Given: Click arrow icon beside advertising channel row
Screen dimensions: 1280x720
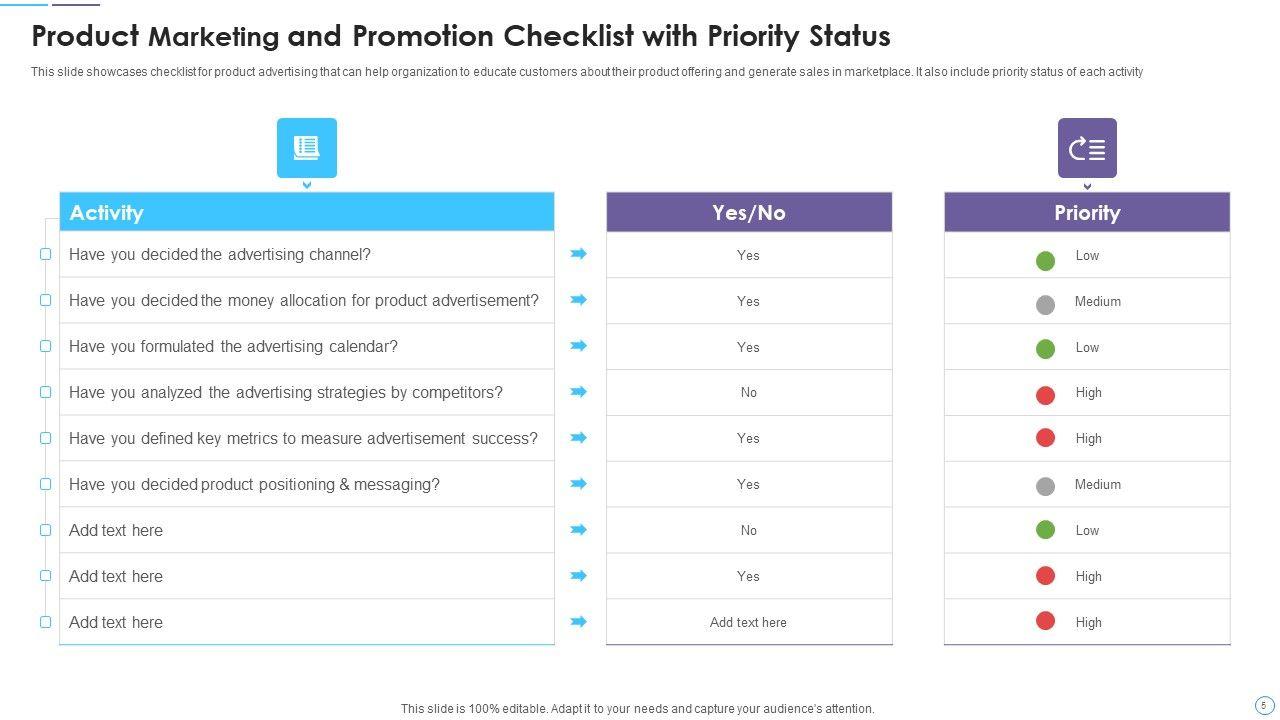Looking at the screenshot, I should [x=578, y=254].
